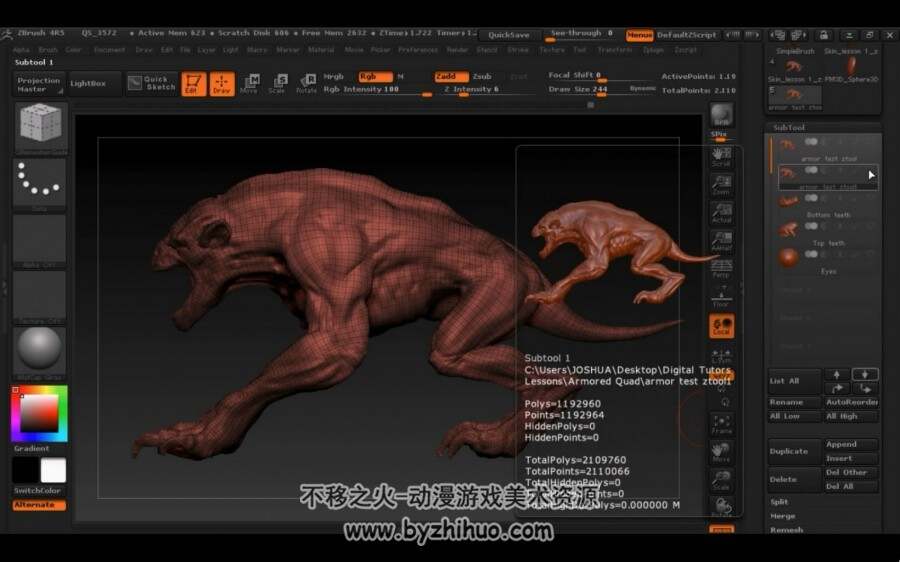Click the Zoom canvas icon

click(x=721, y=185)
